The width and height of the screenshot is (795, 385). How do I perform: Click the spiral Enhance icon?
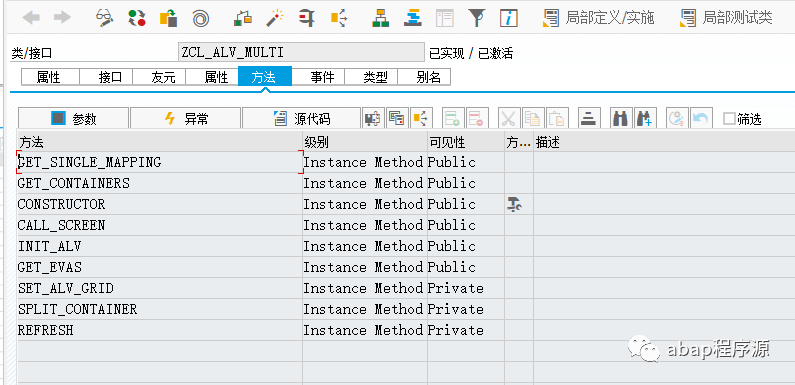pyautogui.click(x=201, y=18)
